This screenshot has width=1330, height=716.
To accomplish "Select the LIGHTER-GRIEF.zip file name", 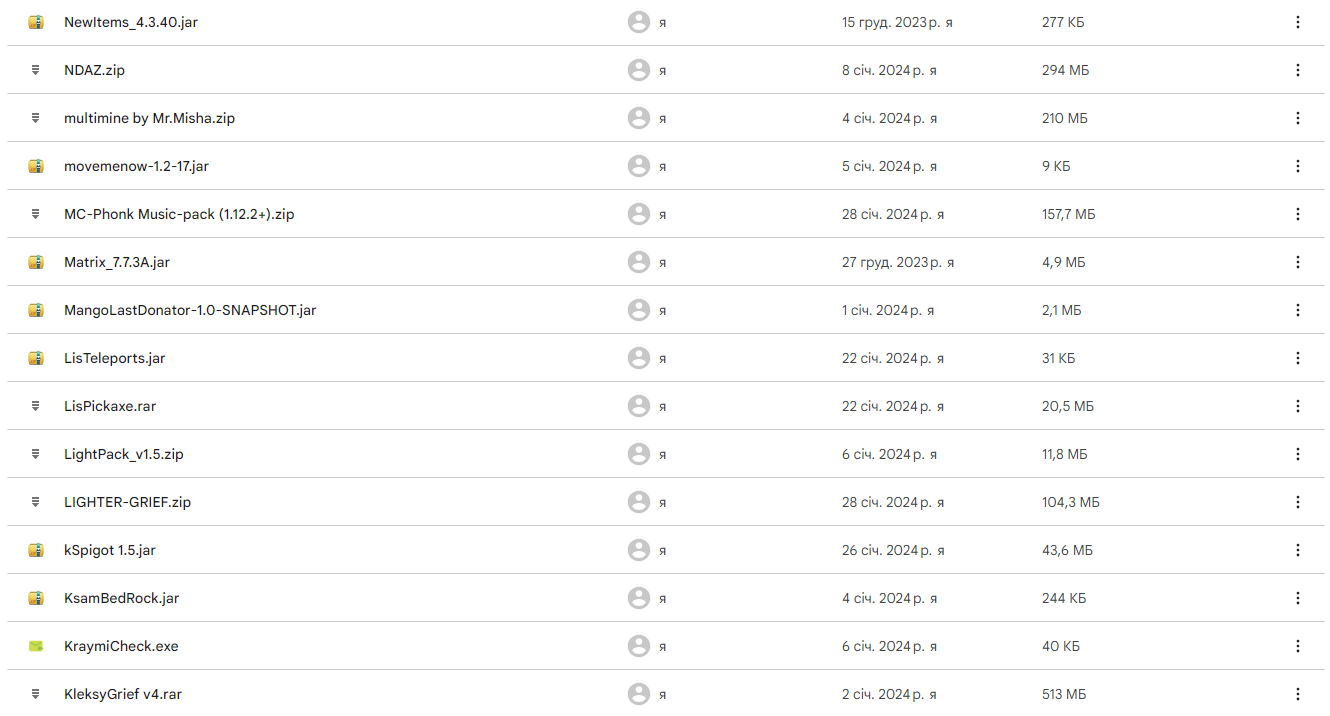I will (127, 502).
